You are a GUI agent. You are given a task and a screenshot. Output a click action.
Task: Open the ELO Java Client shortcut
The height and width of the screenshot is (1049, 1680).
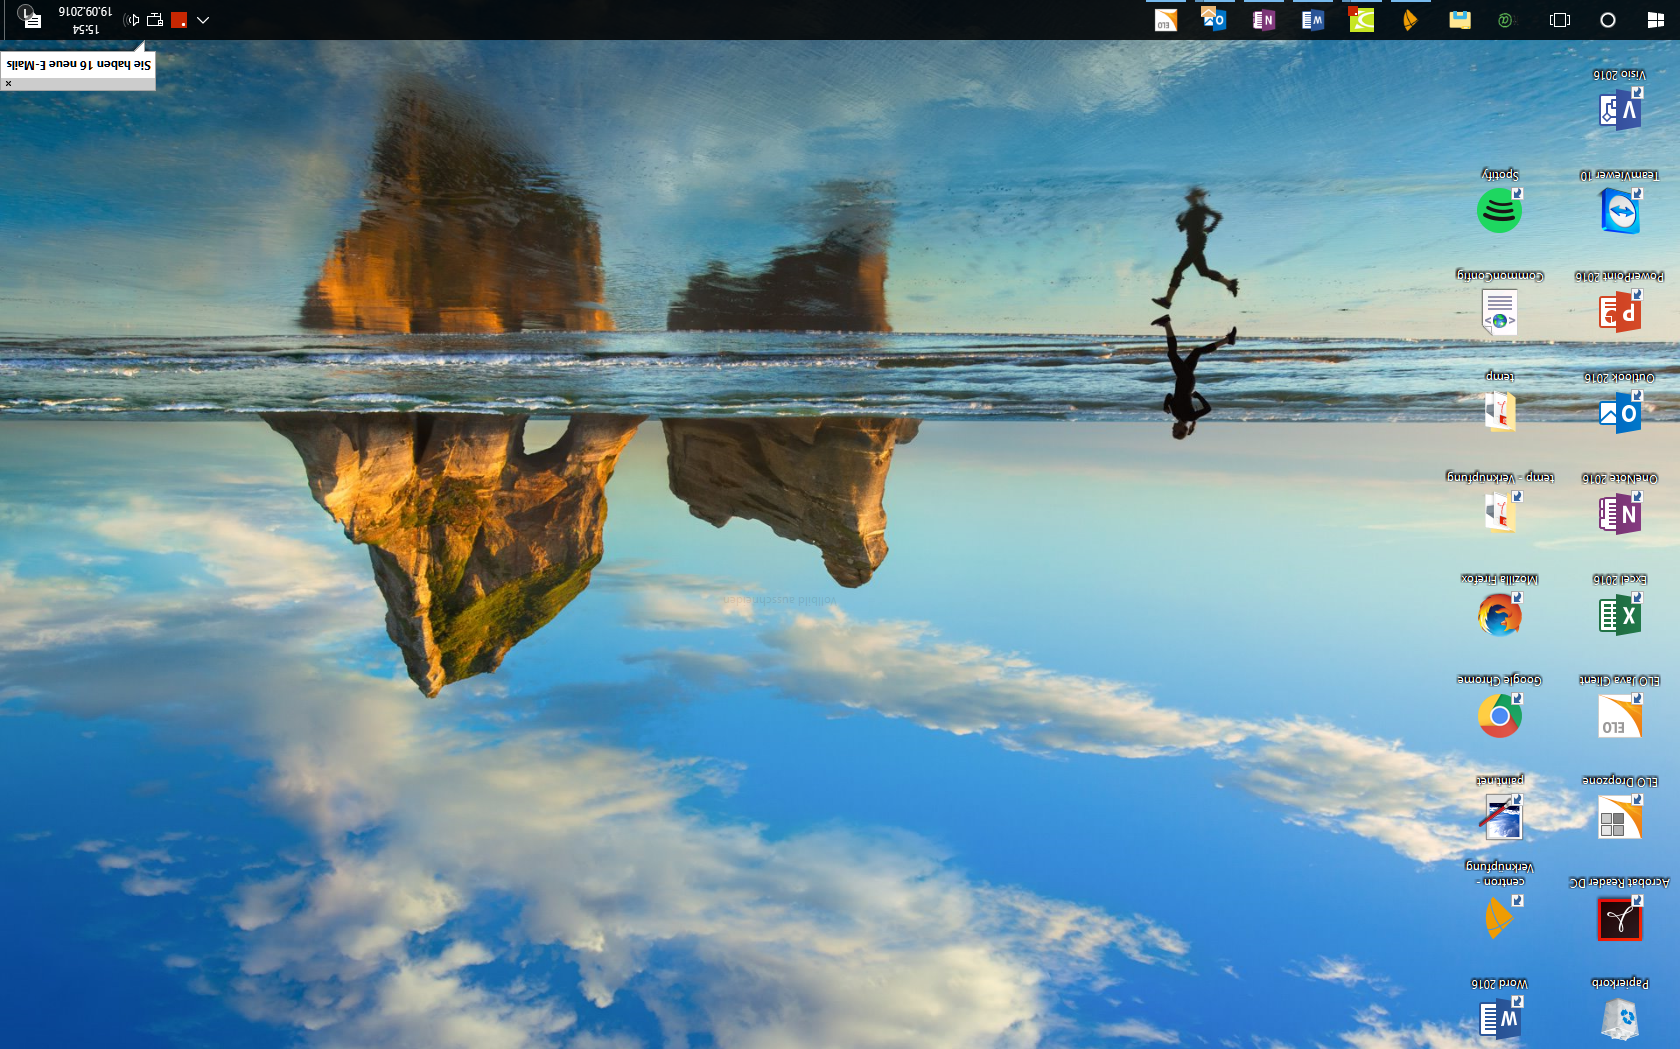click(x=1619, y=715)
